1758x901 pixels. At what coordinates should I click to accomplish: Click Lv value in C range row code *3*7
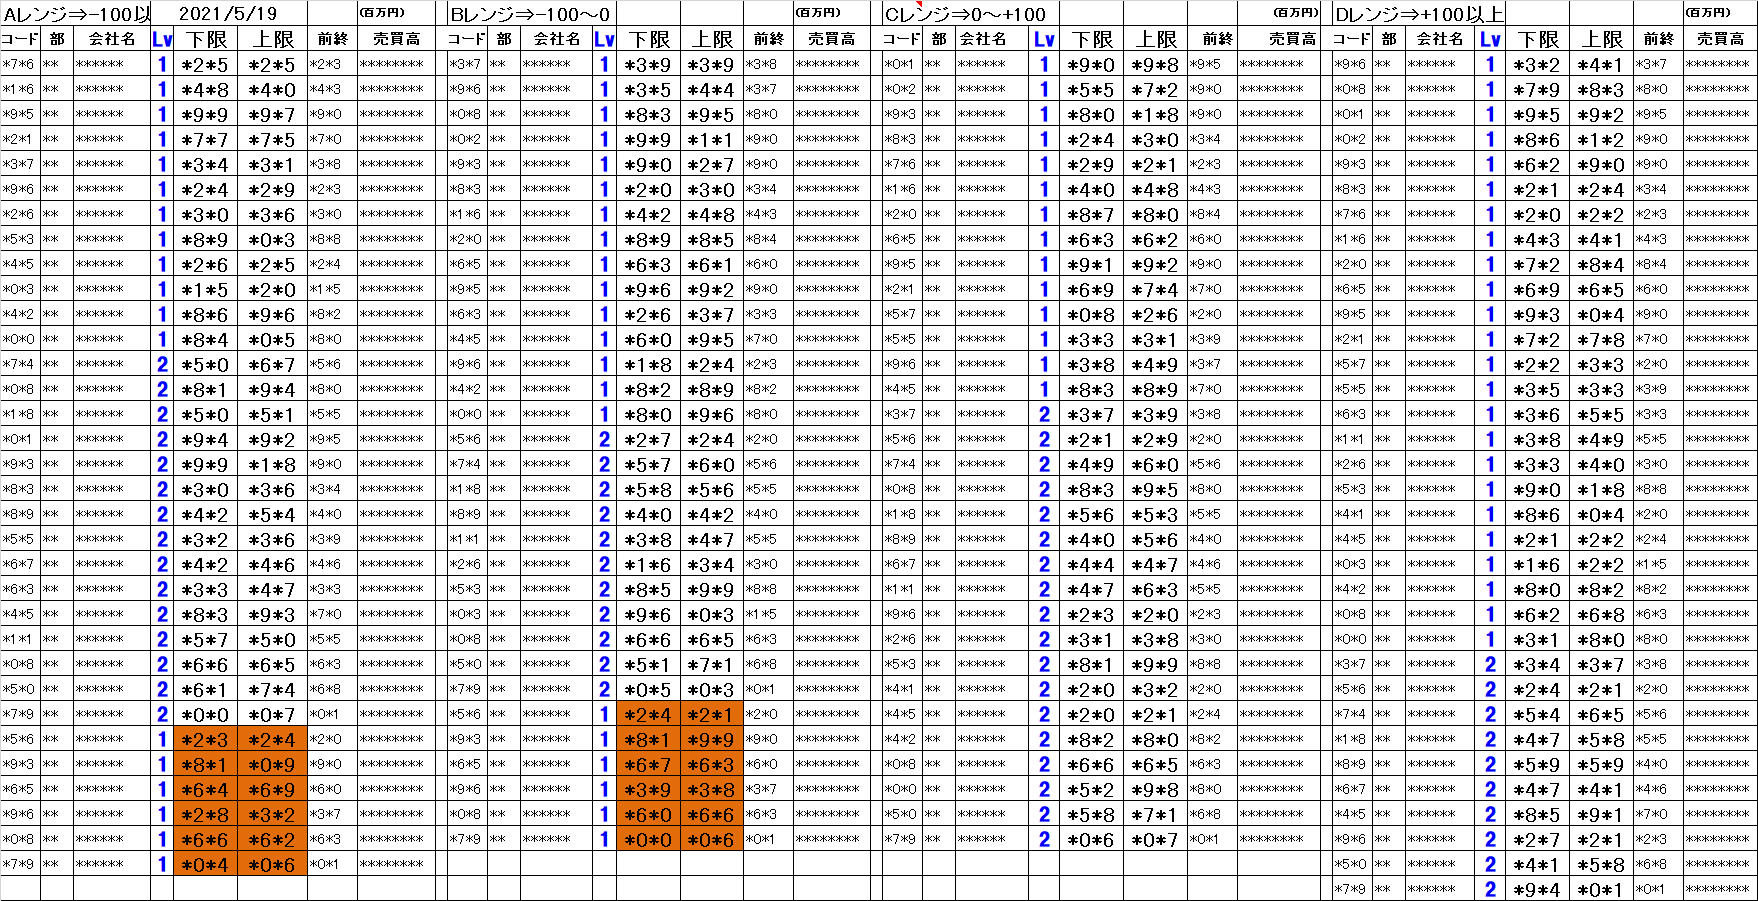1044,414
